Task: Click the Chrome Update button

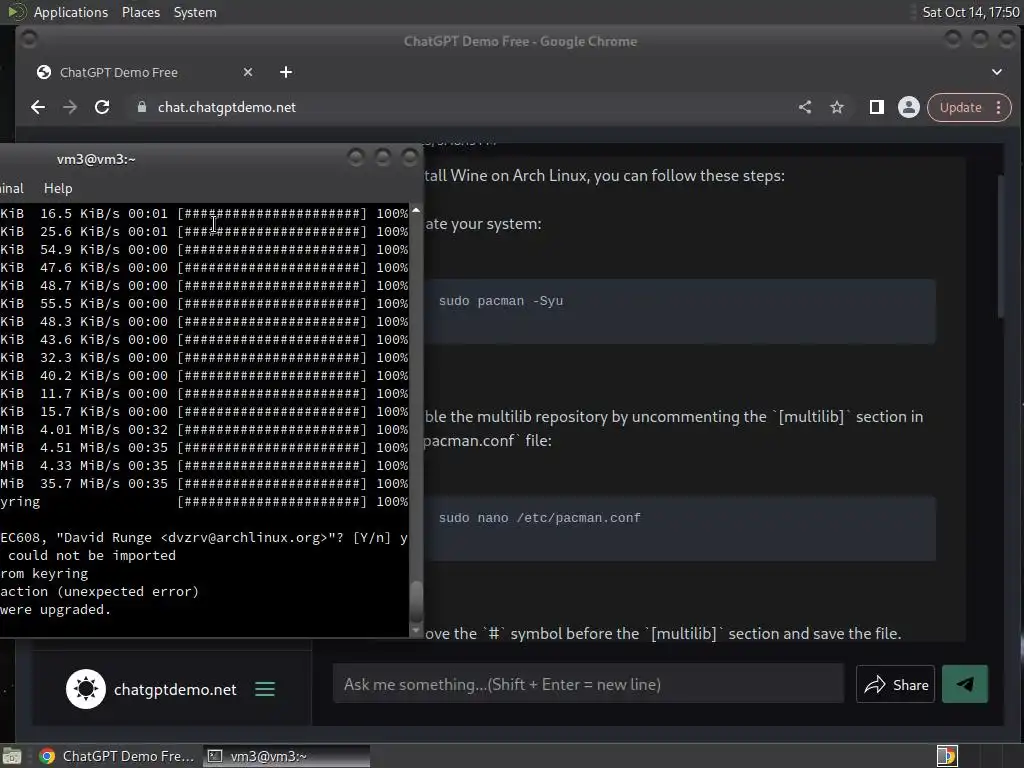Action: click(x=960, y=107)
